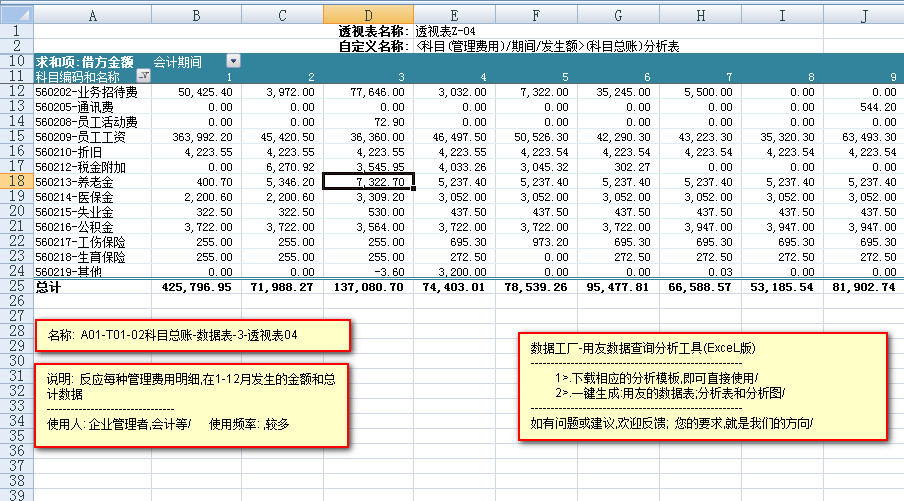Select the 名称 A01-T01-02 text box
This screenshot has width=904, height=501.
(x=192, y=335)
